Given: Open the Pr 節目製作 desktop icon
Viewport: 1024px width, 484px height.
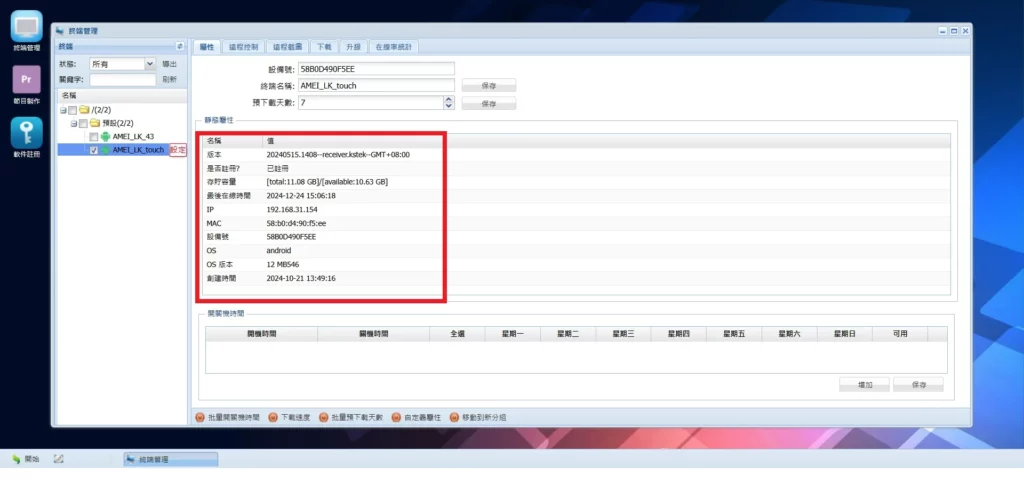Looking at the screenshot, I should click(26, 79).
